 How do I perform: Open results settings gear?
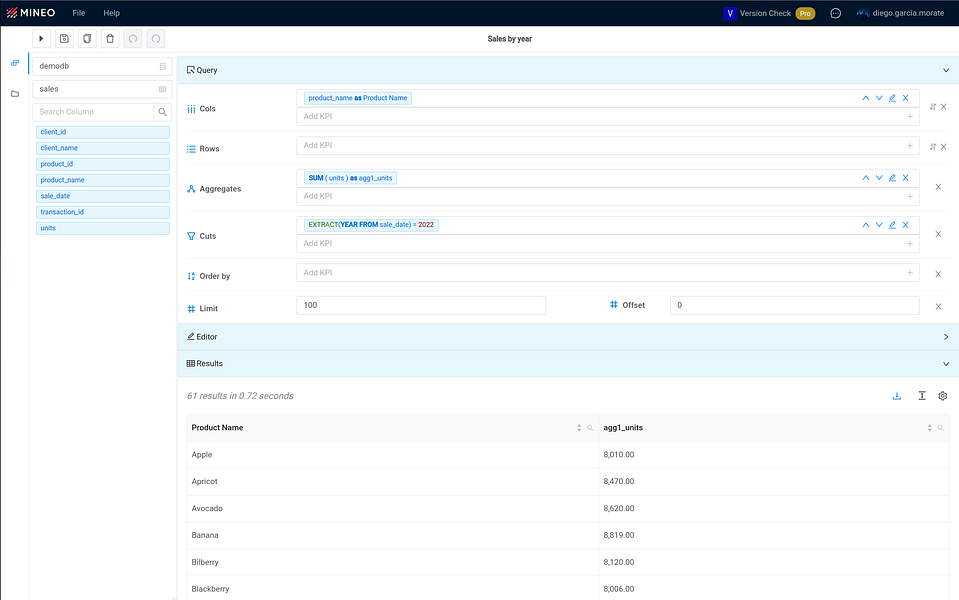point(942,396)
